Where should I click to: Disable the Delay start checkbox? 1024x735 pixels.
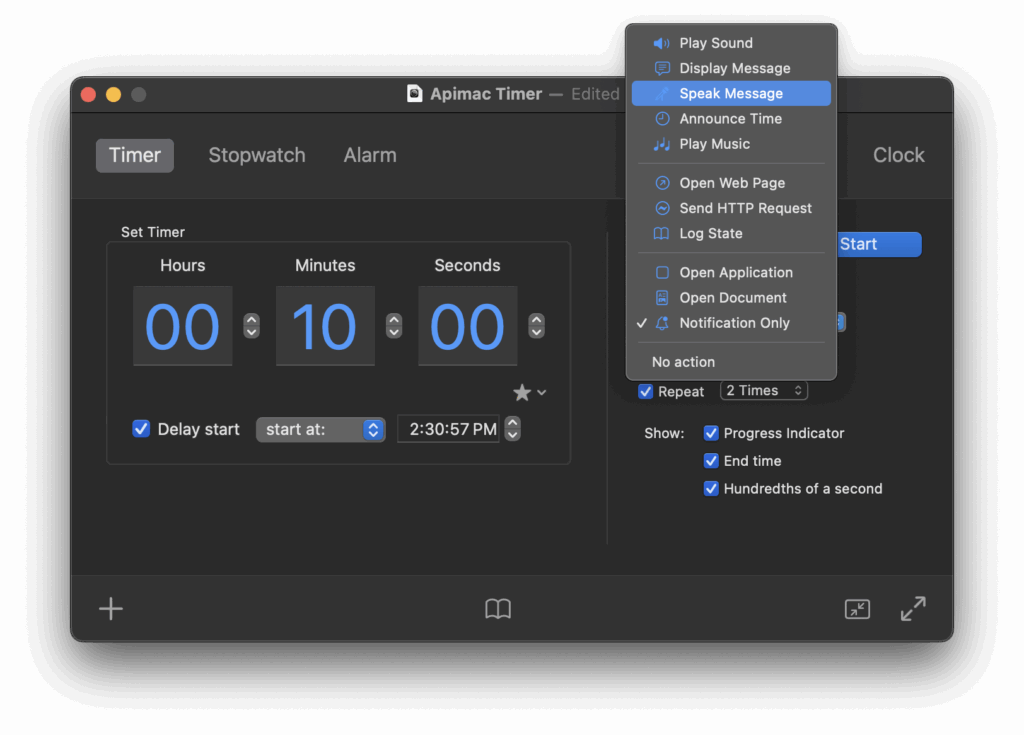[141, 429]
